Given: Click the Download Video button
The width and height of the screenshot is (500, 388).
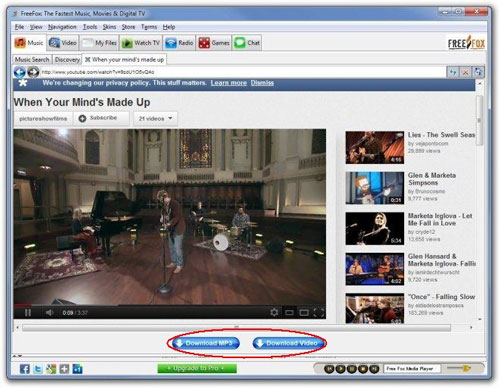Looking at the screenshot, I should tap(289, 343).
